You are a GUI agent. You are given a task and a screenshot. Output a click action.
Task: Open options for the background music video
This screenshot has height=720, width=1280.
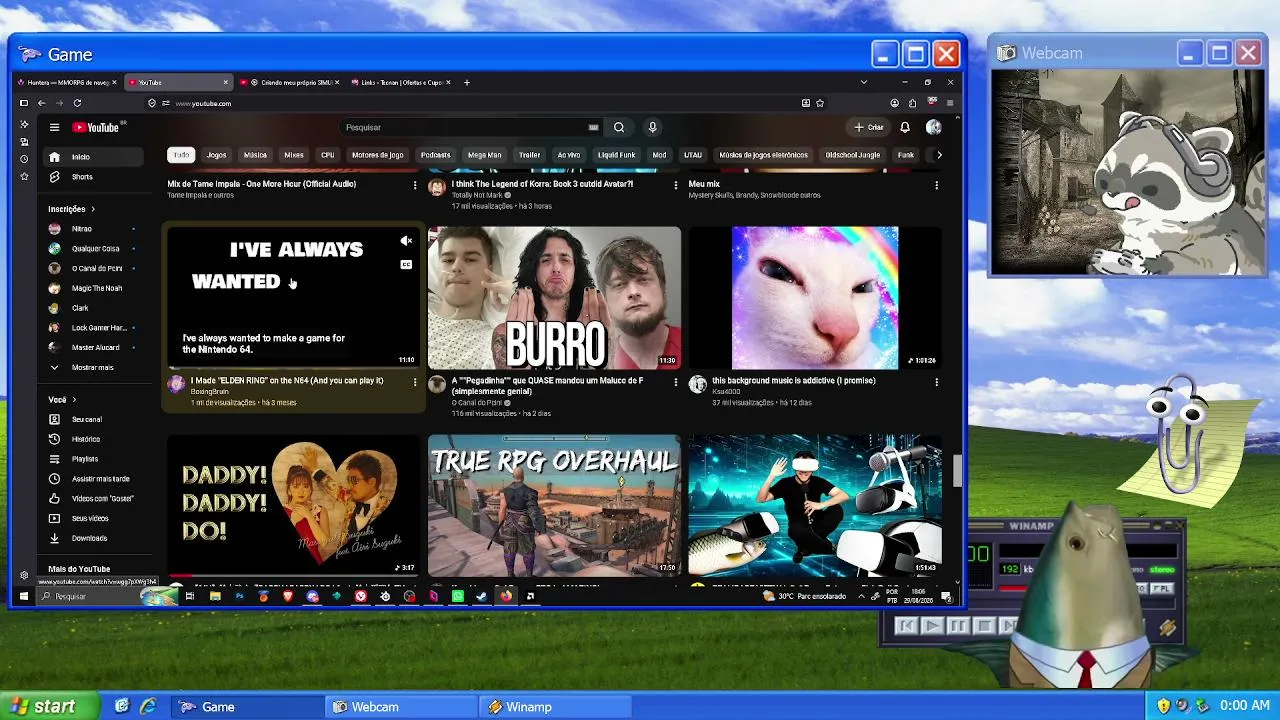coord(937,382)
